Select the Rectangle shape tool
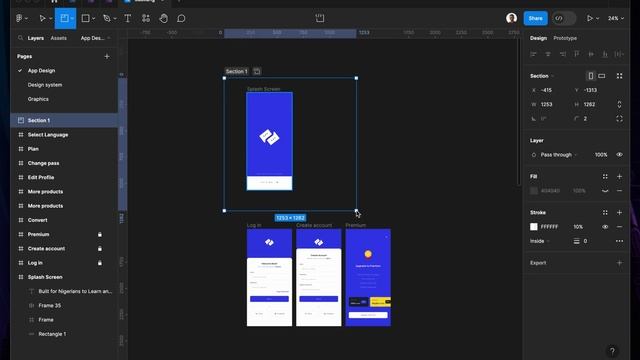 coord(85,18)
